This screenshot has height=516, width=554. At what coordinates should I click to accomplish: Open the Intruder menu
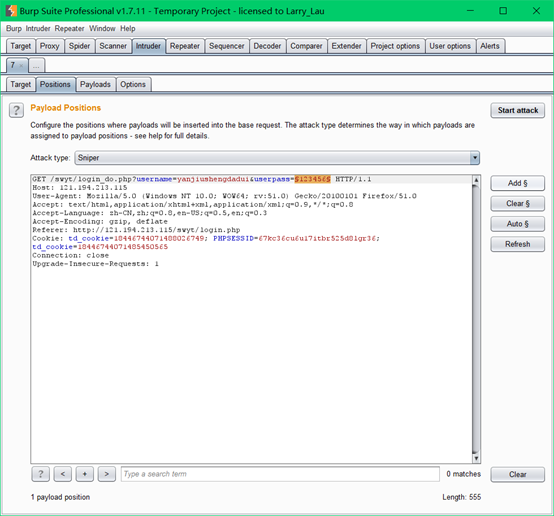coord(38,29)
